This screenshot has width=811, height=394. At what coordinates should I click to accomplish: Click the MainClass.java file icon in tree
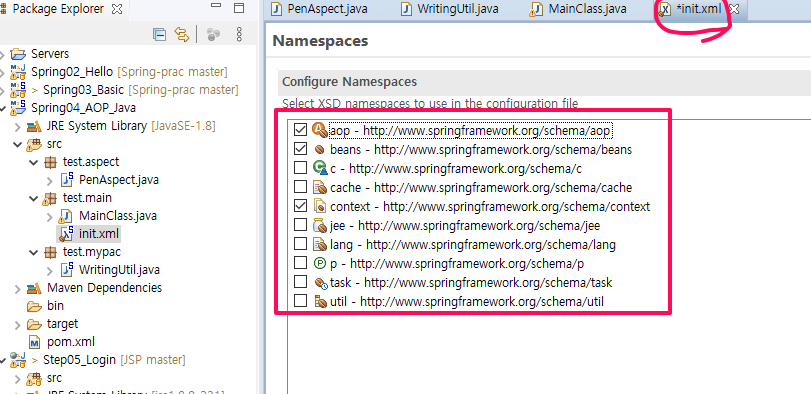65,216
